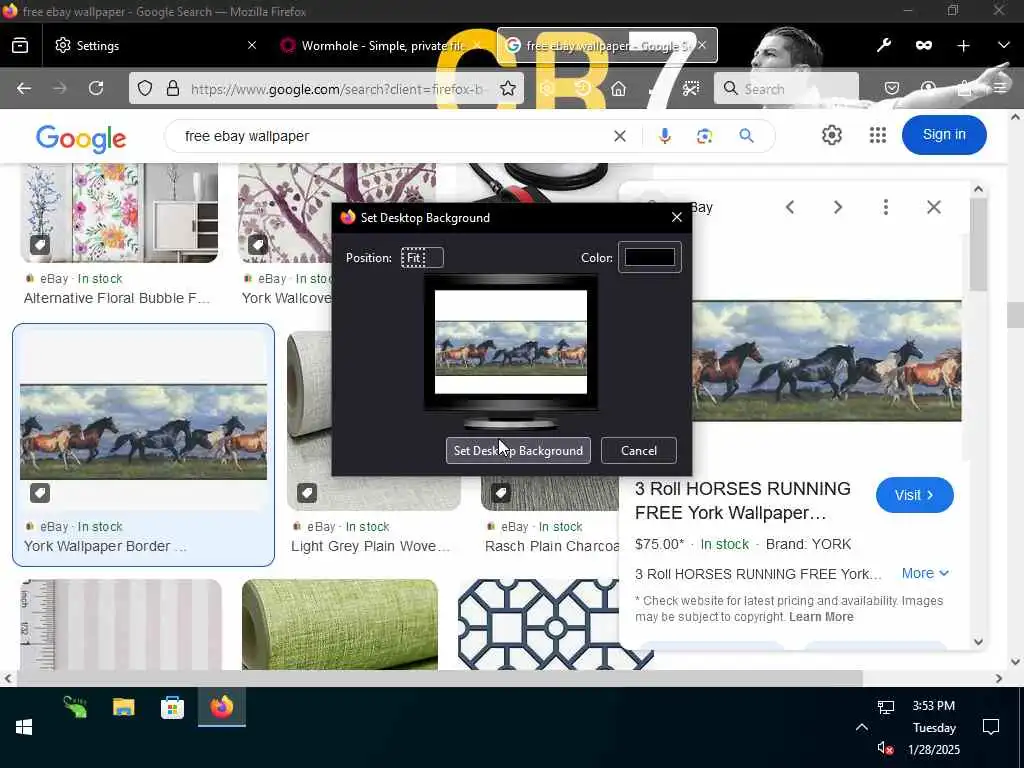Open Windows Start menu

coord(24,727)
